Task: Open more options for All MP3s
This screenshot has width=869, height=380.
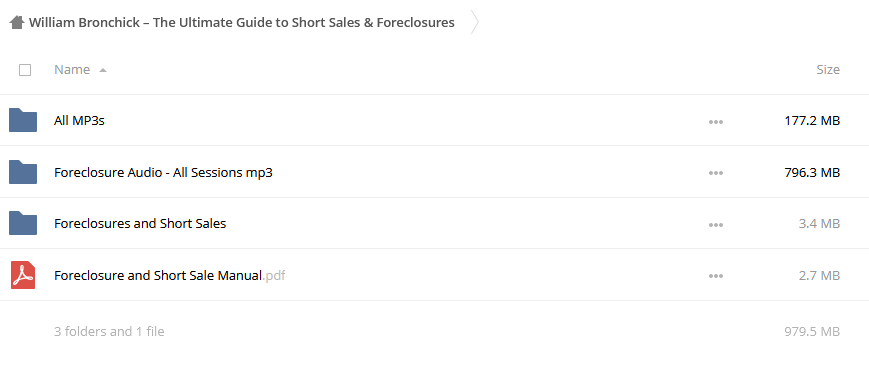Action: point(715,122)
